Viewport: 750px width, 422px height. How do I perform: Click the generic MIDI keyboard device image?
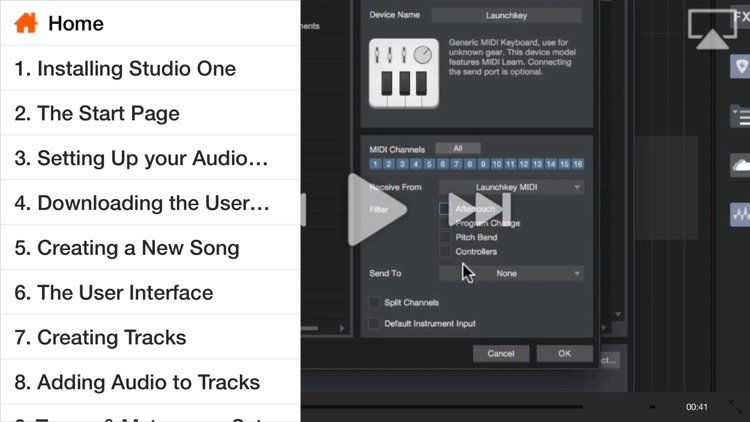point(404,73)
